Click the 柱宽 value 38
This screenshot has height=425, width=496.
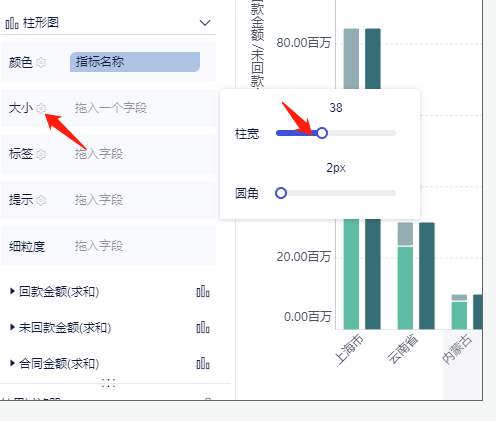tap(336, 108)
